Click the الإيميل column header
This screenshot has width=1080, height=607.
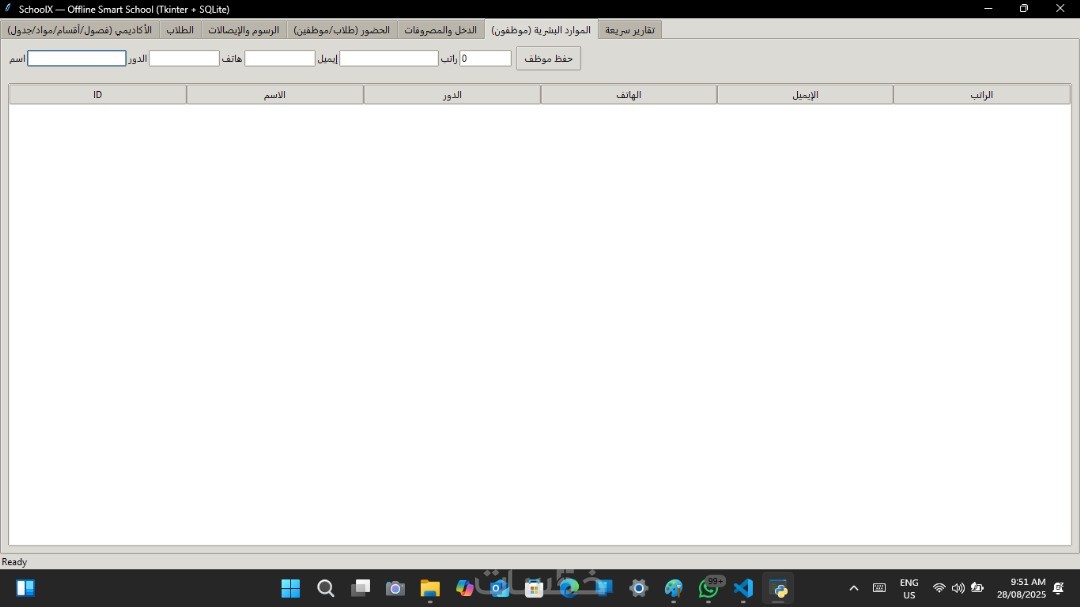coord(805,94)
